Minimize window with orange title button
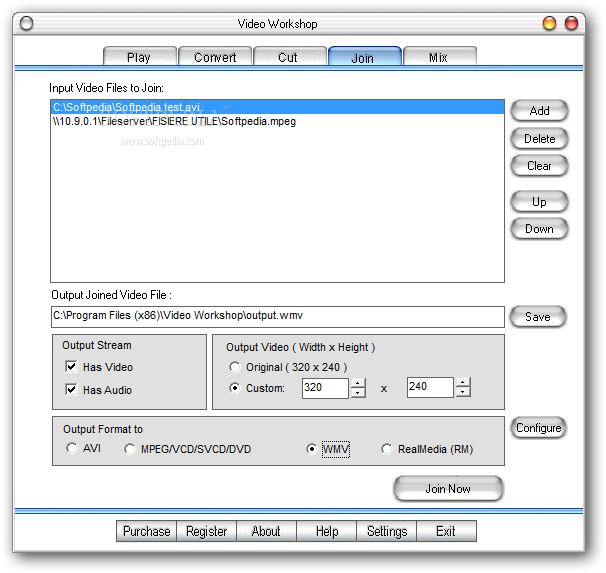The height and width of the screenshot is (573, 606). (x=549, y=23)
